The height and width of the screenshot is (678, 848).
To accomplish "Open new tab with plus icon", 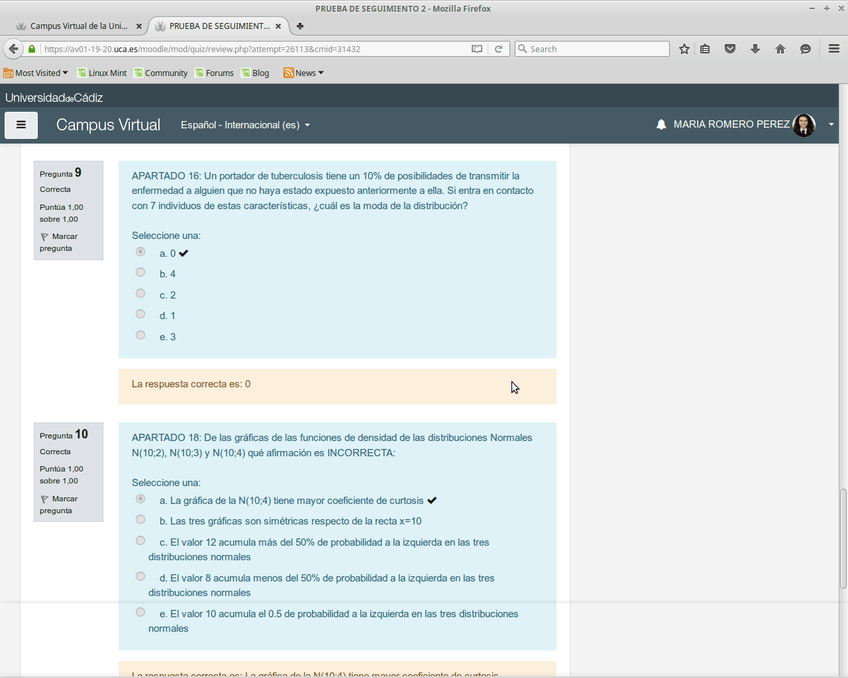I will click(x=300, y=26).
